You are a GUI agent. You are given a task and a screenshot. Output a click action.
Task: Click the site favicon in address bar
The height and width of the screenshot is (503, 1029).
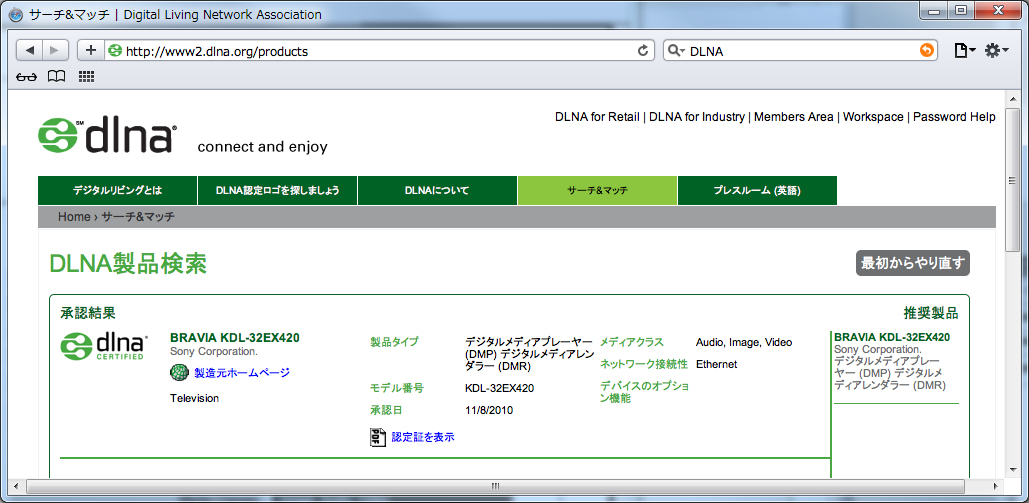click(x=115, y=51)
